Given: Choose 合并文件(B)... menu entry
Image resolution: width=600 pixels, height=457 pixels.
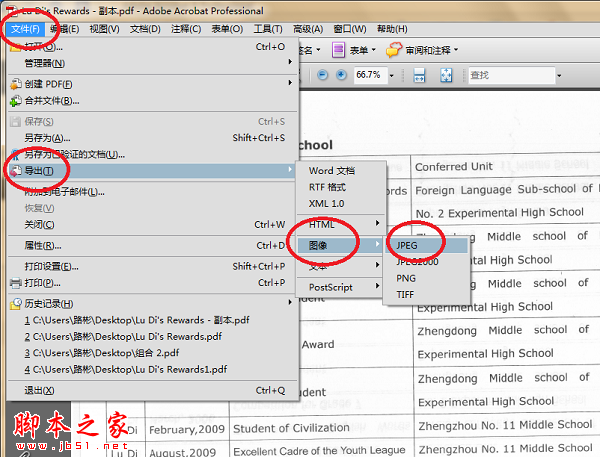Looking at the screenshot, I should point(152,101).
